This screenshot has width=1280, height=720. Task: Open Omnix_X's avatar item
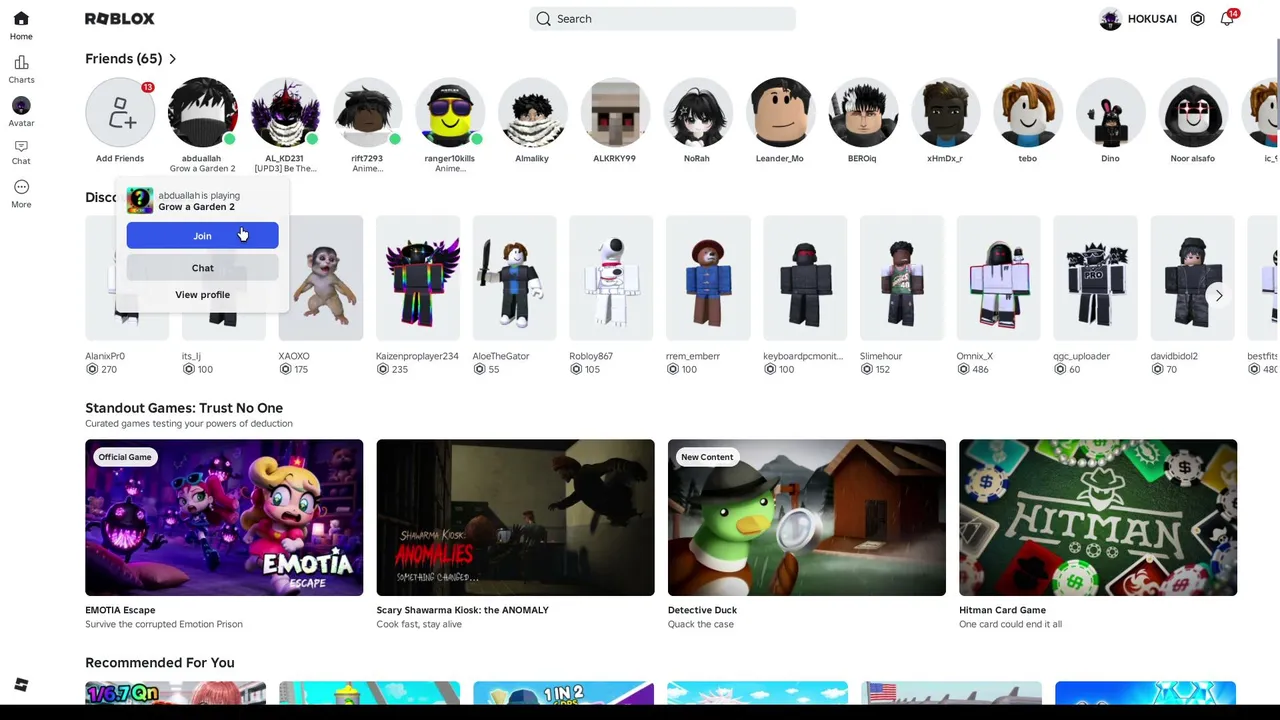tap(1000, 277)
